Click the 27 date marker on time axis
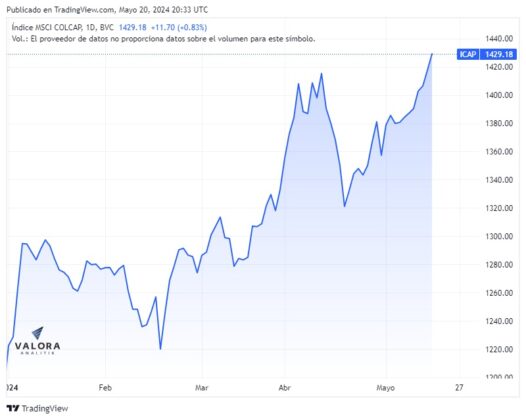The width and height of the screenshot is (526, 420). pyautogui.click(x=459, y=387)
